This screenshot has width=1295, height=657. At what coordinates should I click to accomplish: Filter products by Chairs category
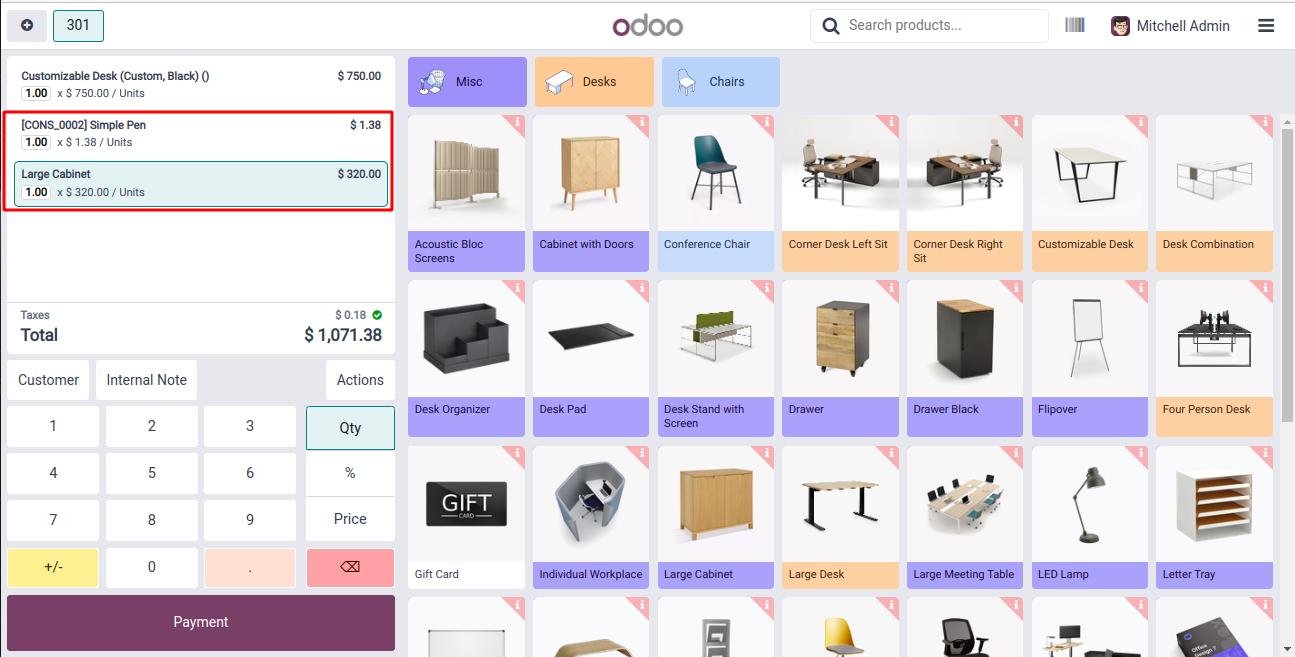point(721,82)
